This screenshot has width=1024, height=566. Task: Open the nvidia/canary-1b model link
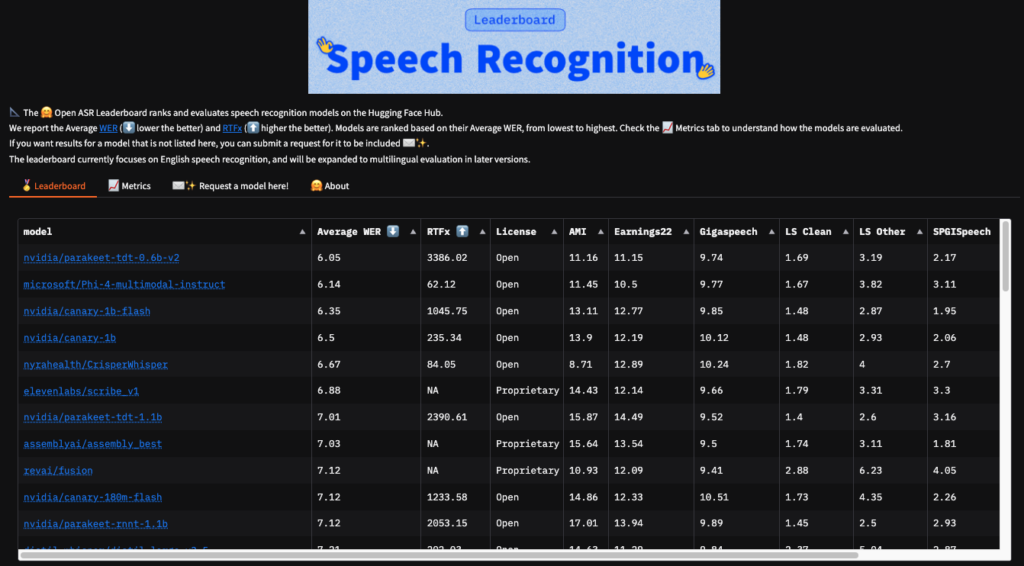pyautogui.click(x=70, y=338)
